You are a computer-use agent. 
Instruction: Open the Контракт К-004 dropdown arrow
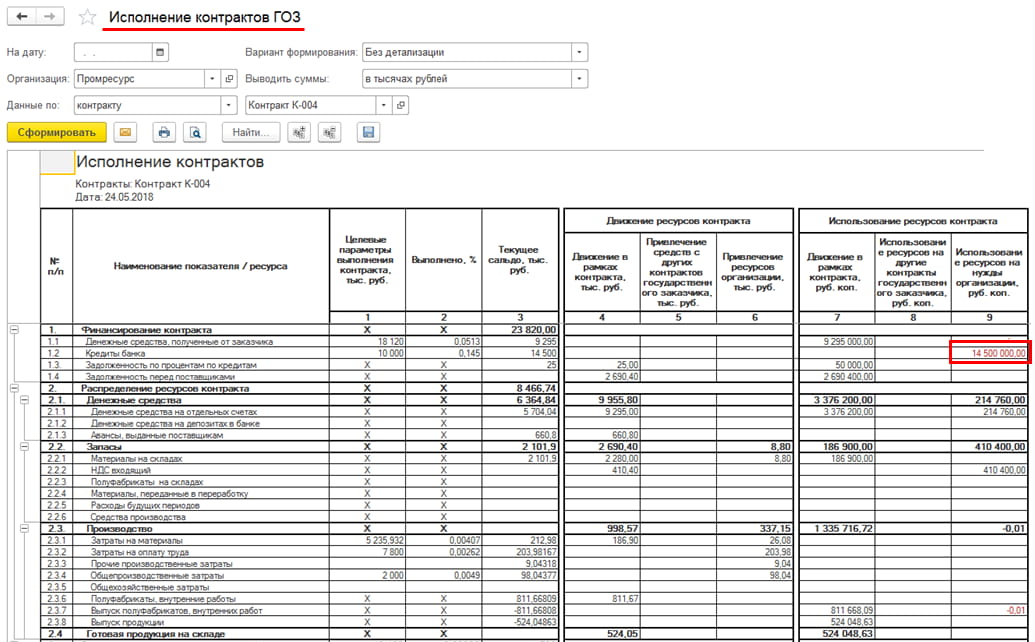click(384, 105)
